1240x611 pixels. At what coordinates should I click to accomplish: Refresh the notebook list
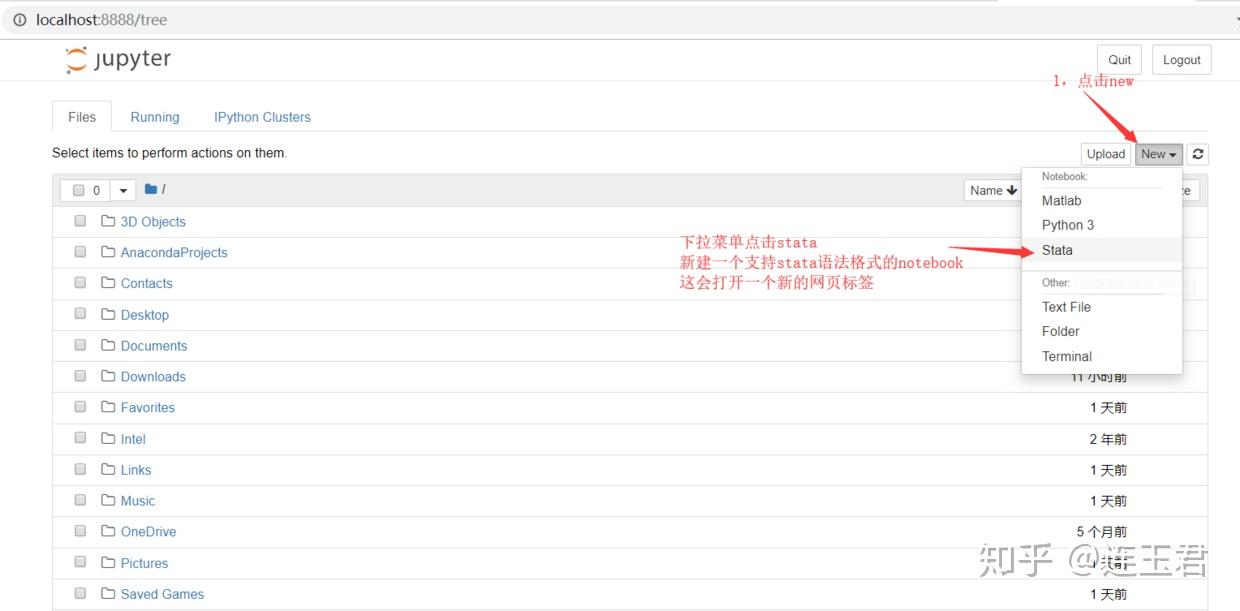[x=1197, y=153]
